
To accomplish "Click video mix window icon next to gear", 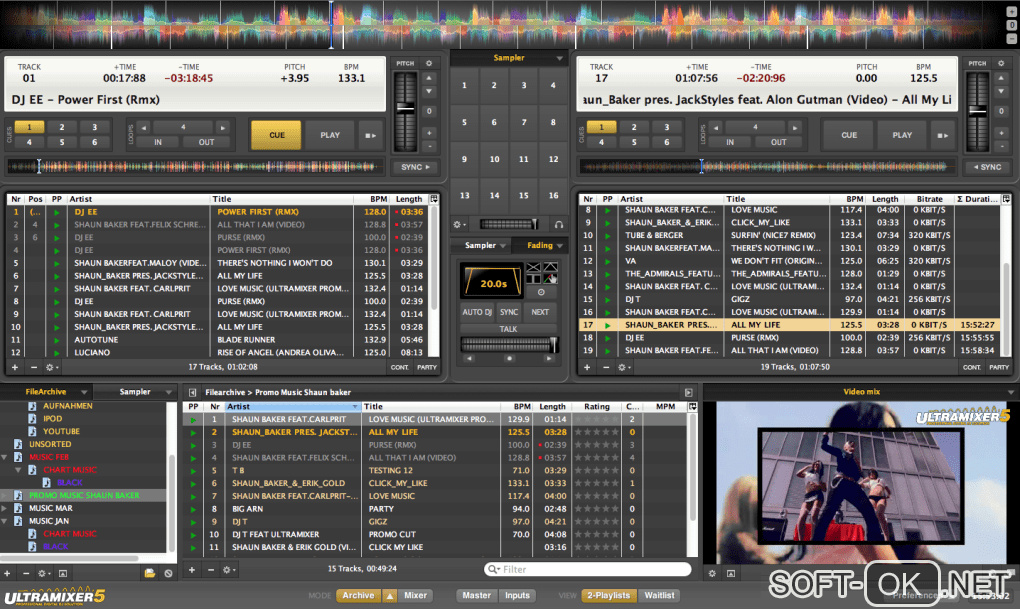I will coord(731,573).
